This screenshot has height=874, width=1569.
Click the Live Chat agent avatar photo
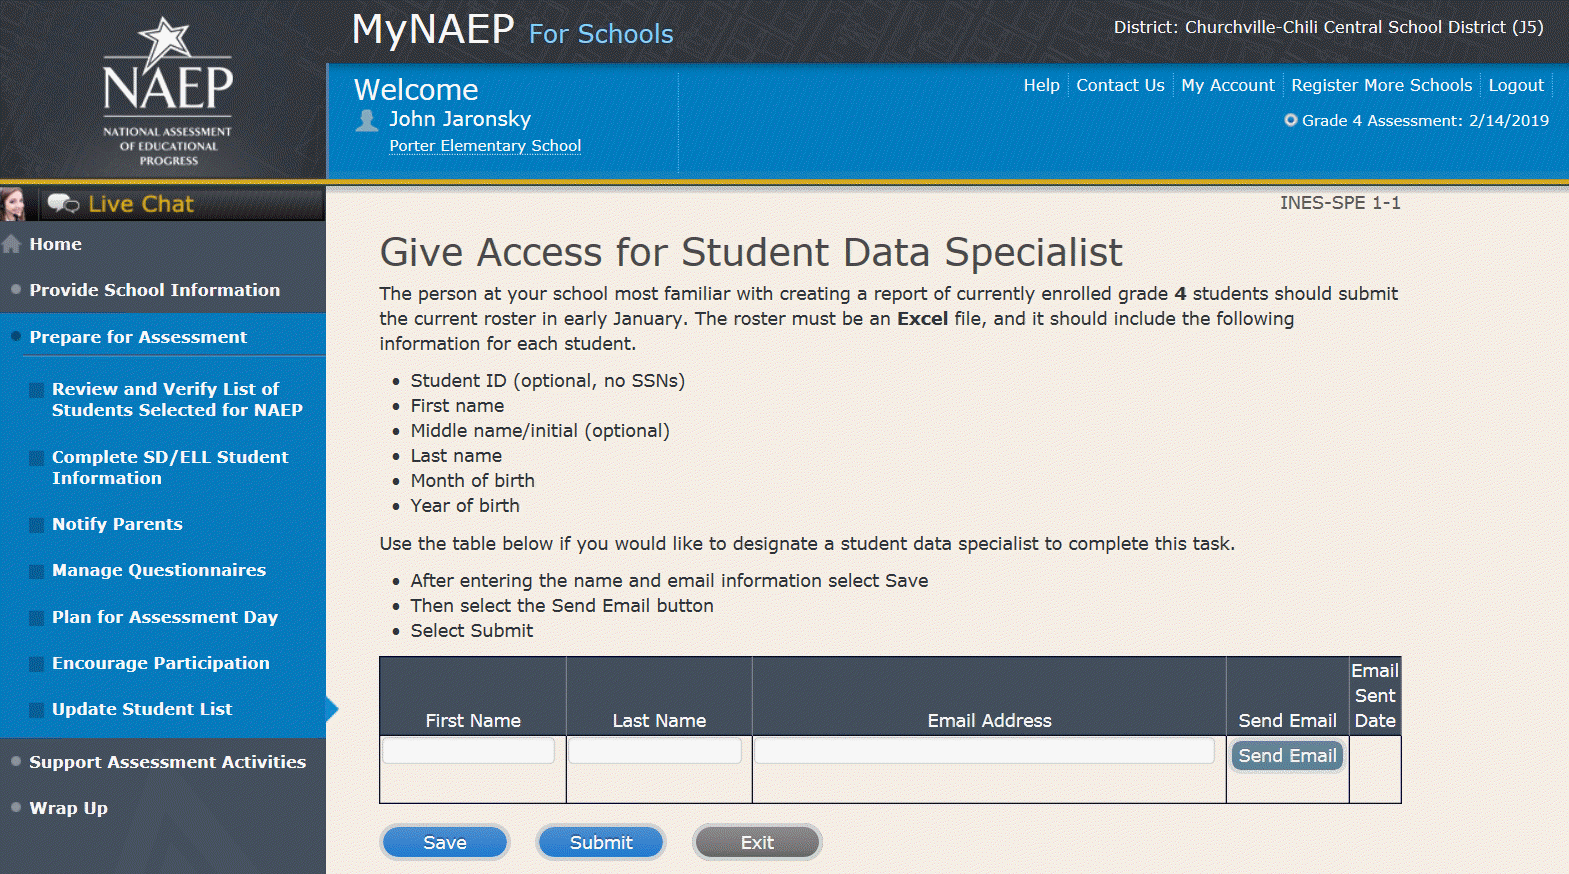pos(13,204)
